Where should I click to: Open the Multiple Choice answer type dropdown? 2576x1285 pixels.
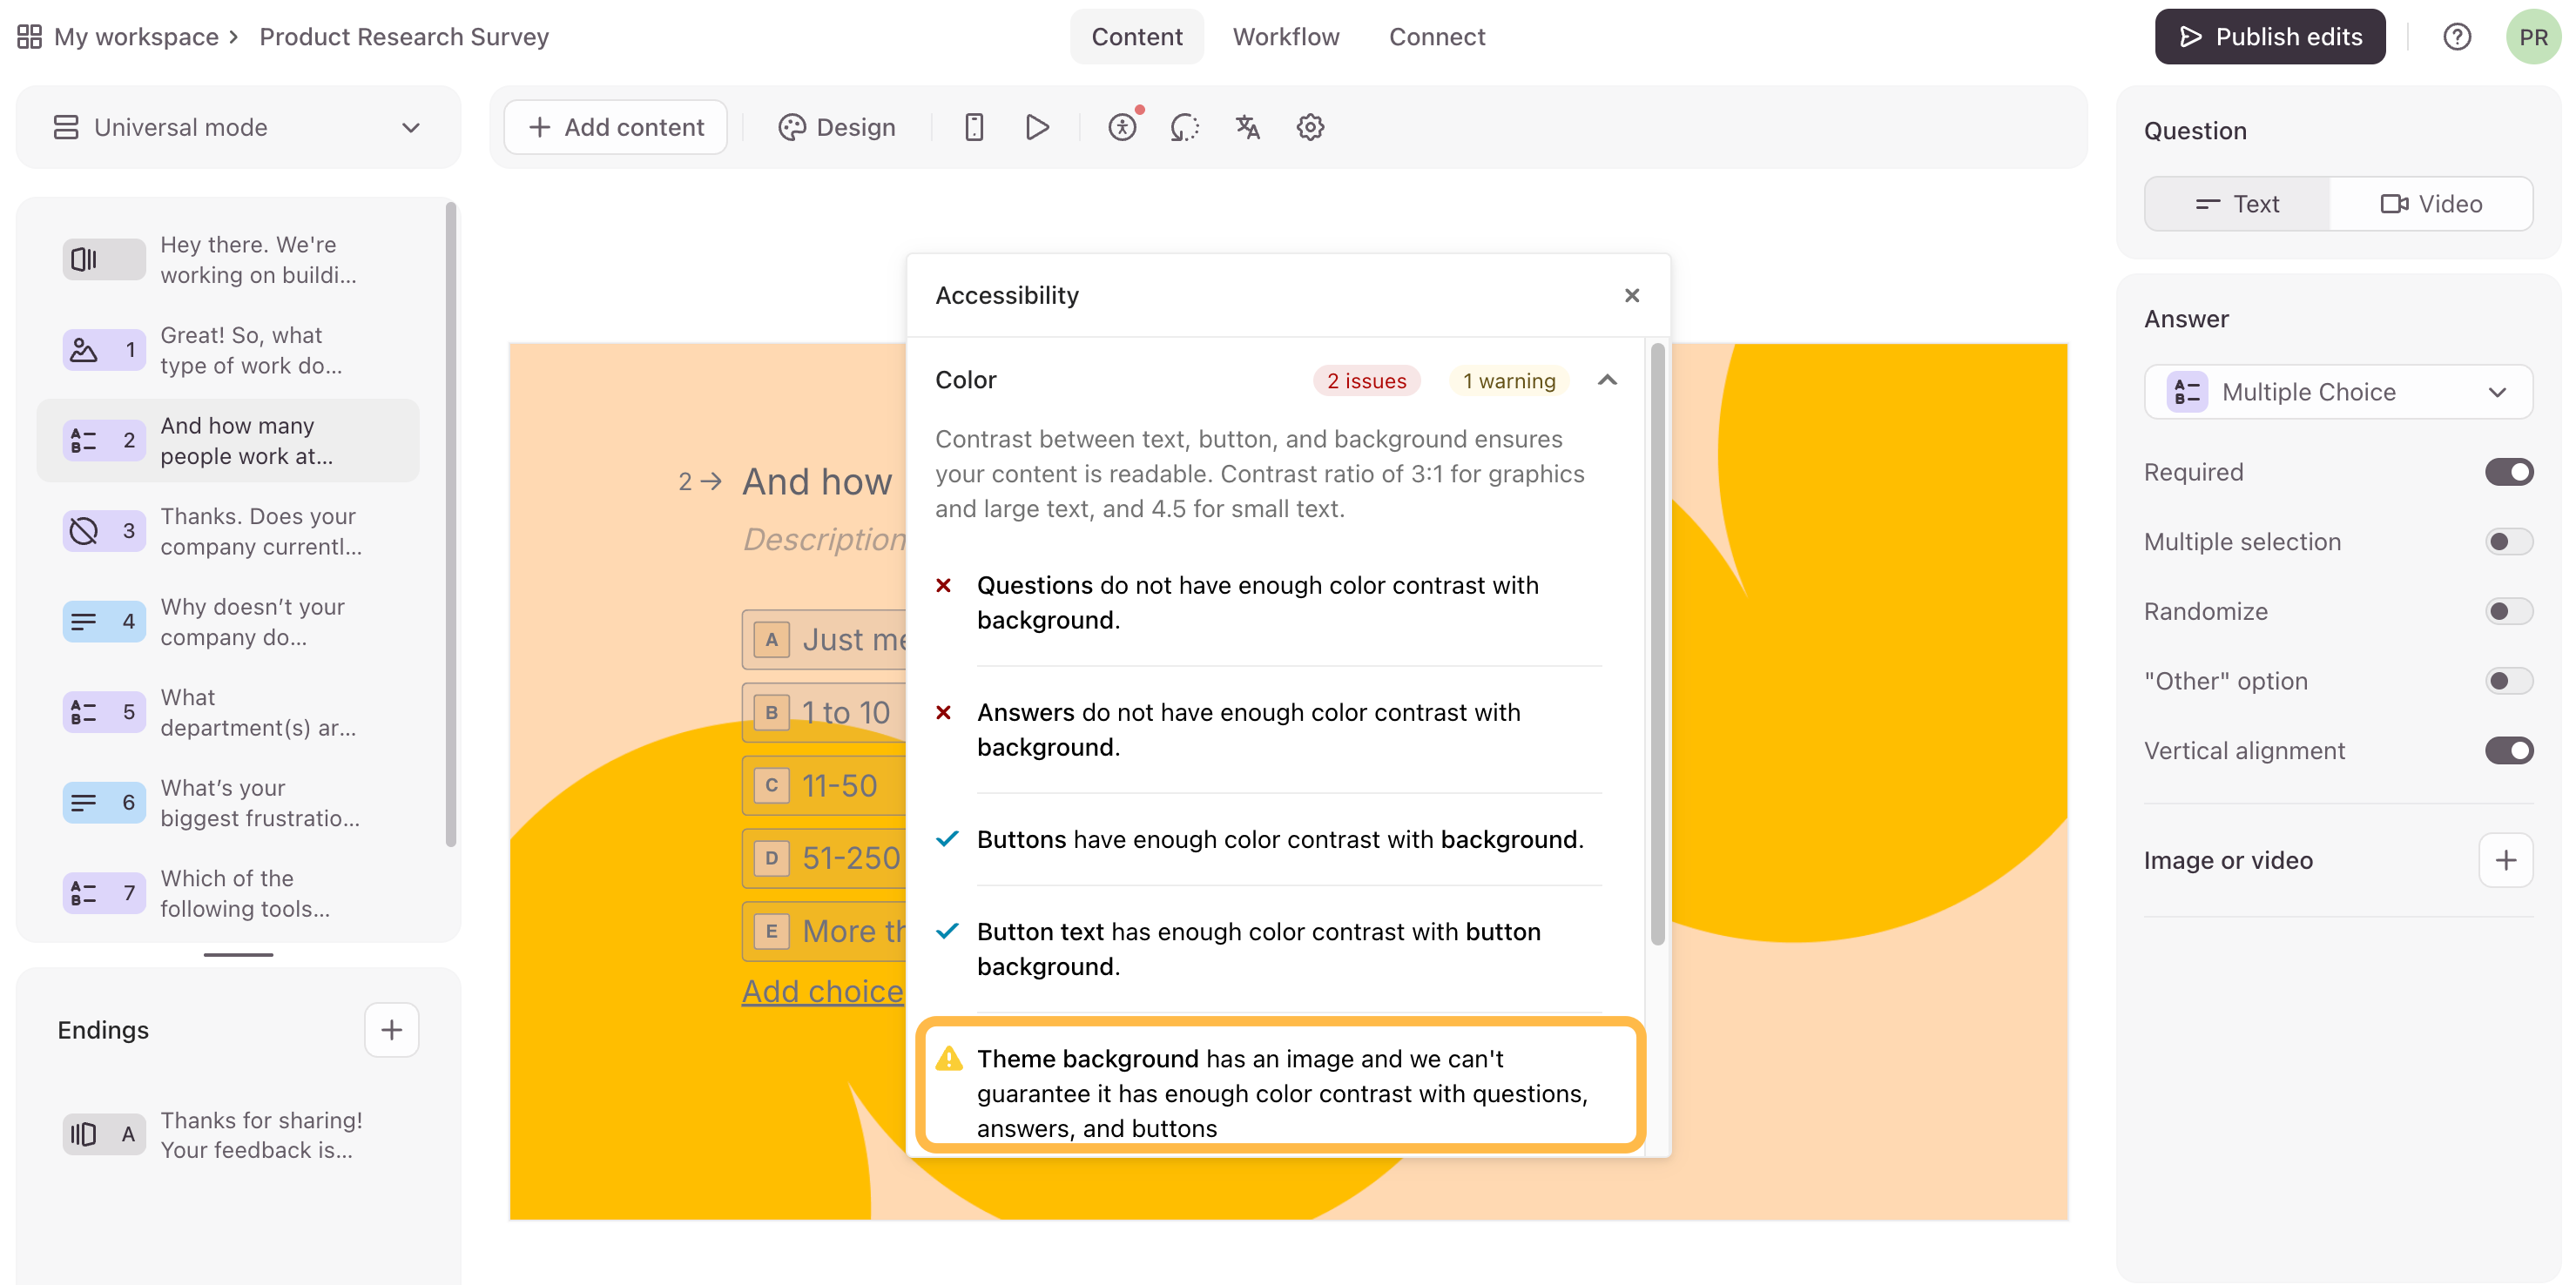point(2338,392)
